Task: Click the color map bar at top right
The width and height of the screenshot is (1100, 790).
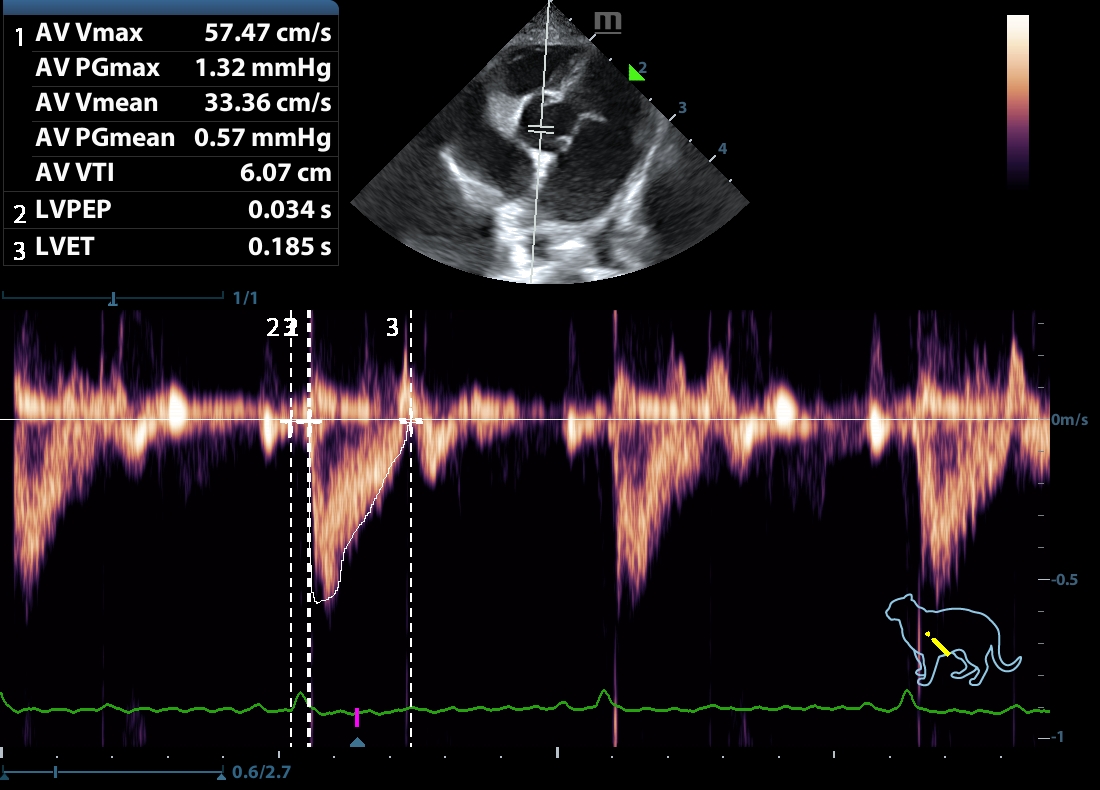Action: [1017, 100]
